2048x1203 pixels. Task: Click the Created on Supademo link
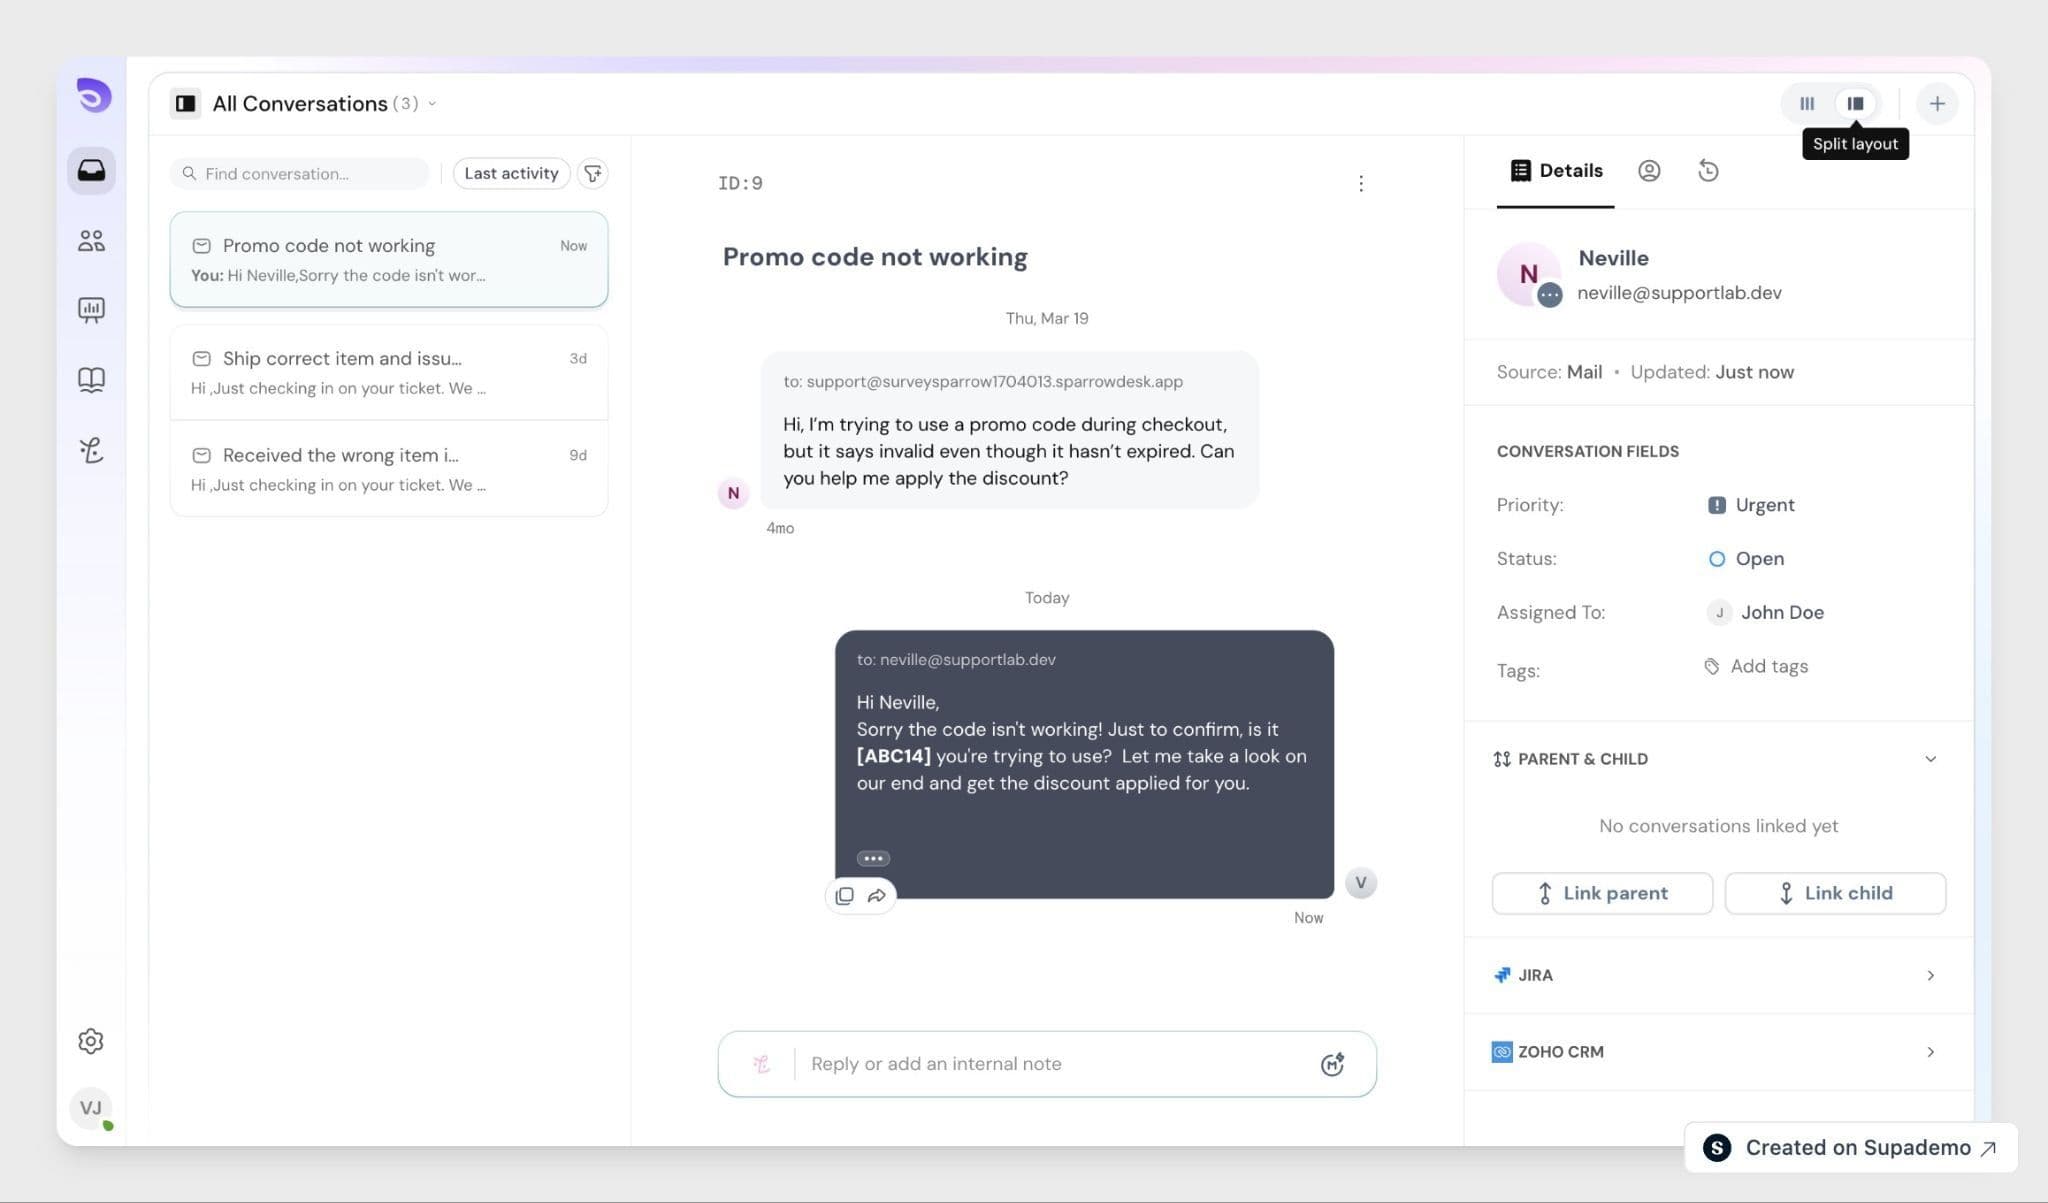[1851, 1148]
